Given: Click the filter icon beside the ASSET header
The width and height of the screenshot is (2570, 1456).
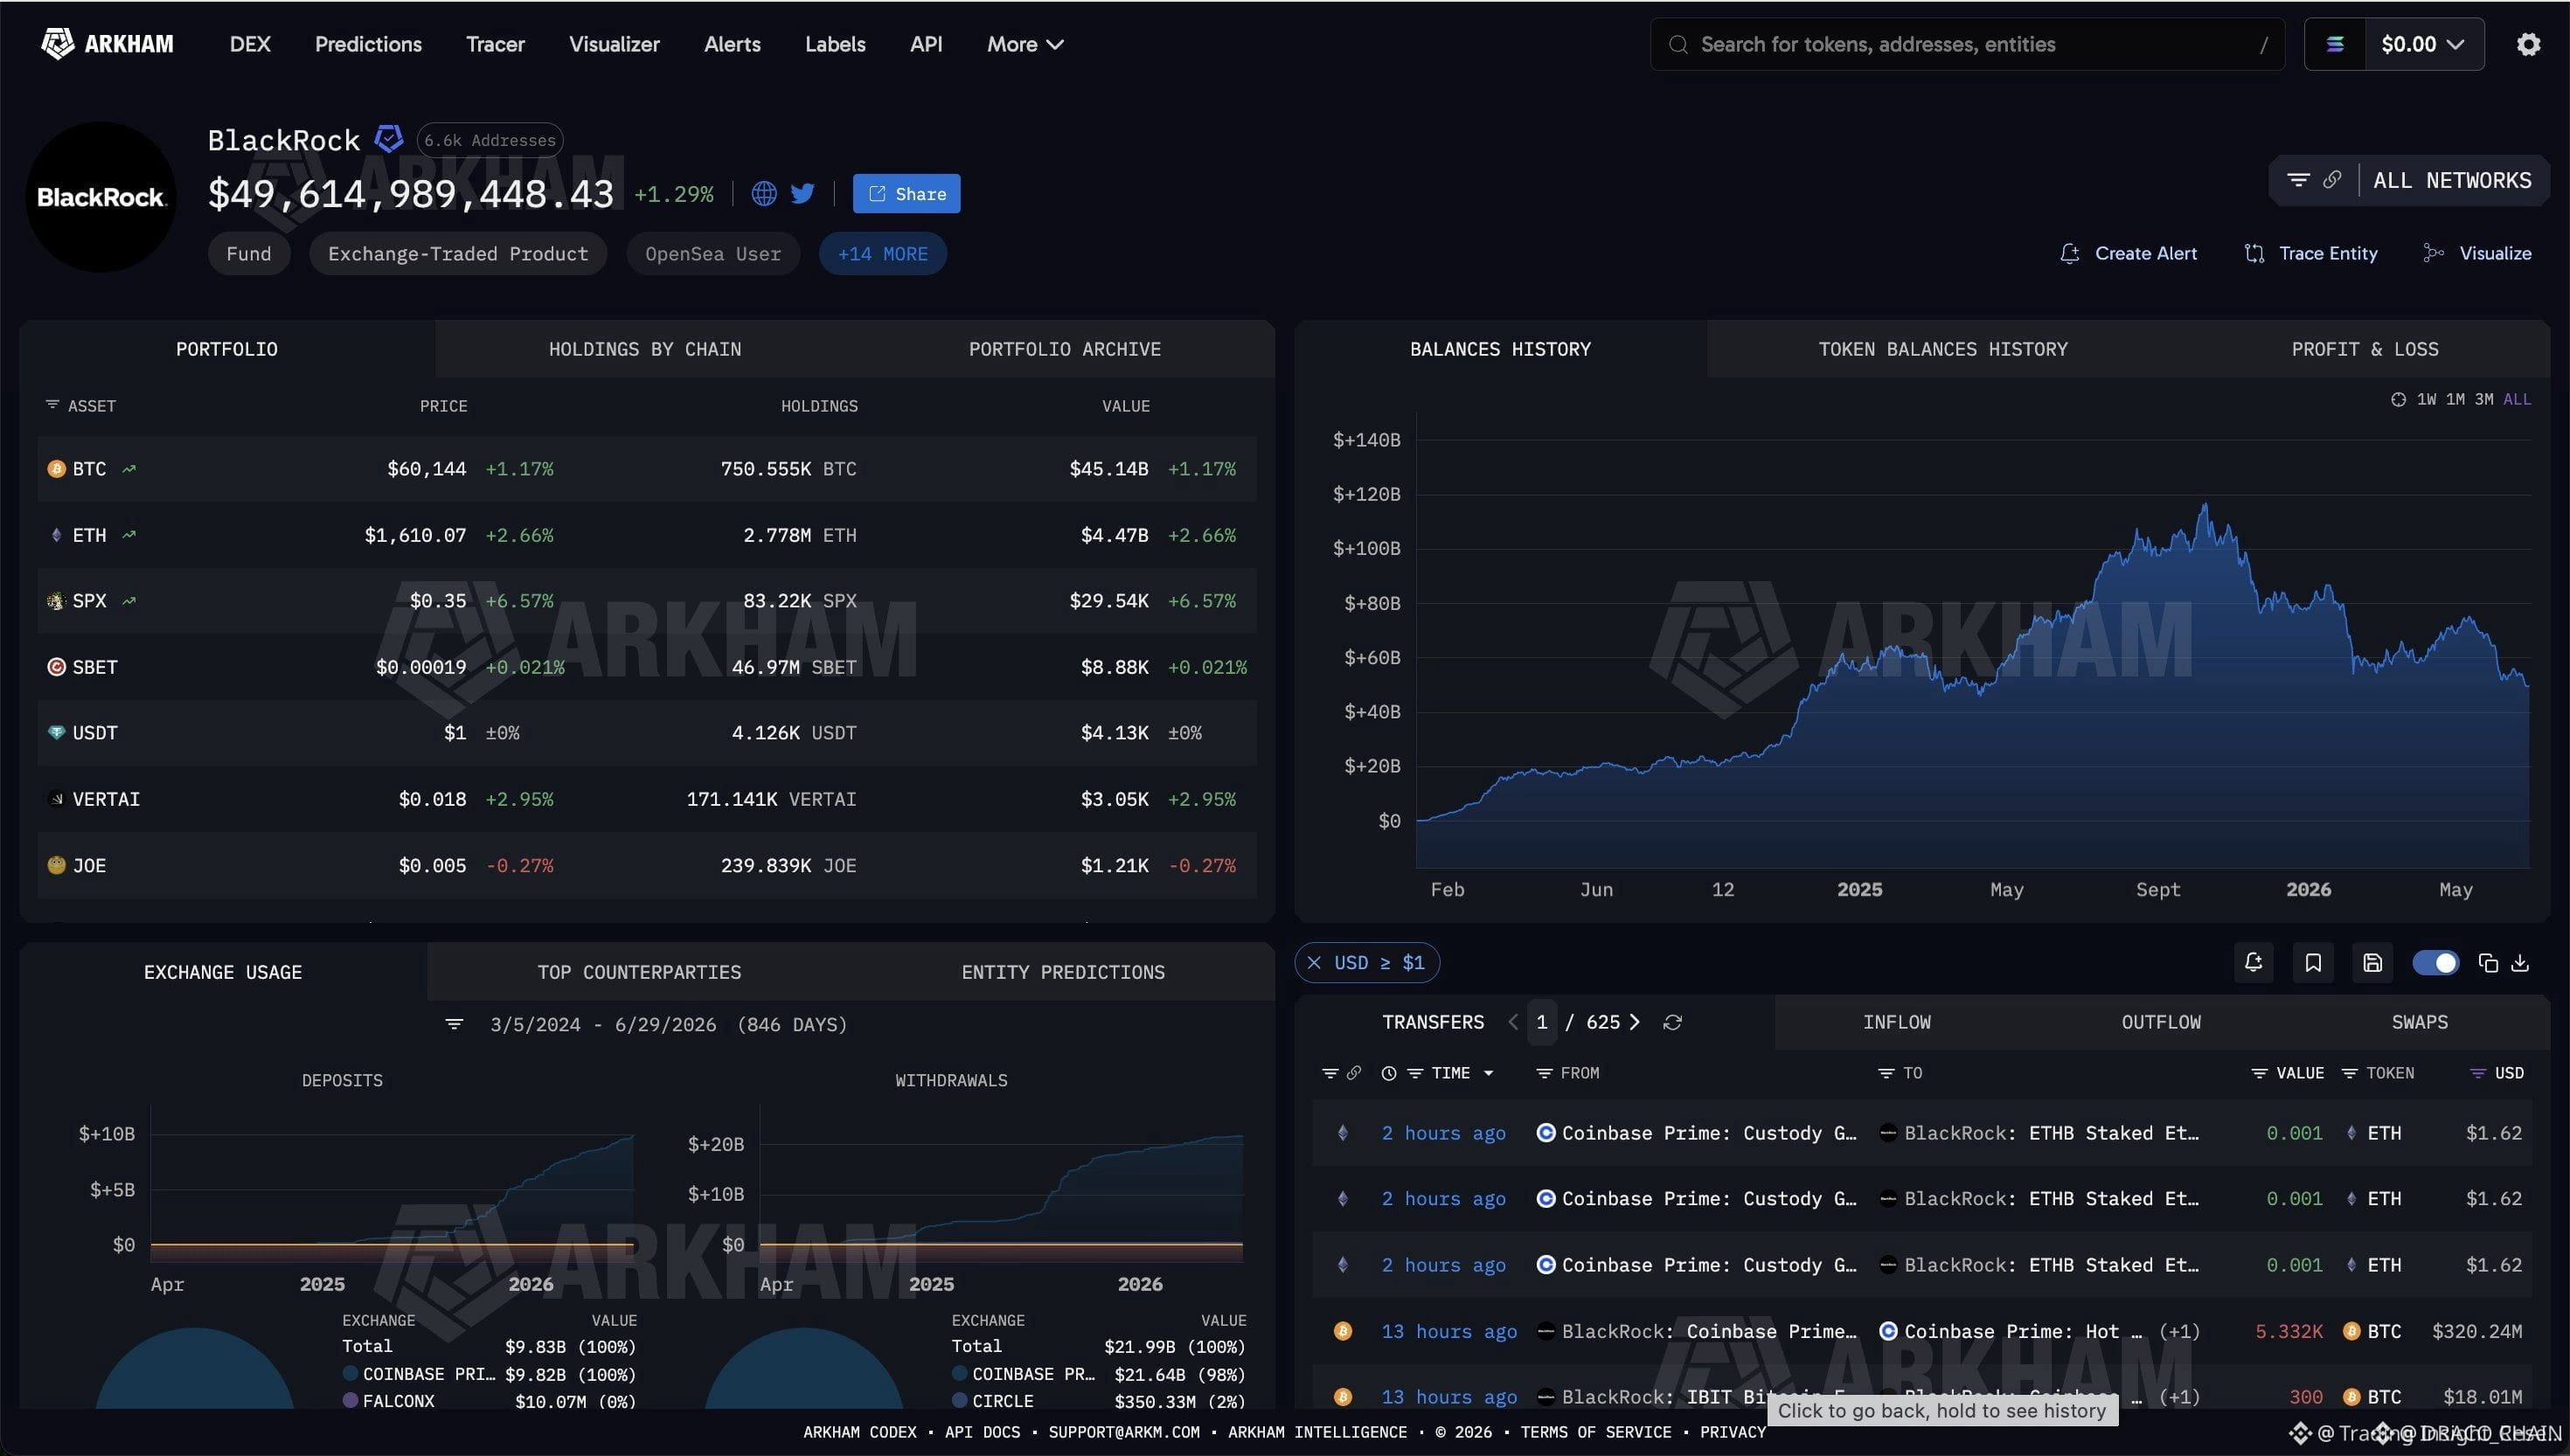Looking at the screenshot, I should 52,405.
